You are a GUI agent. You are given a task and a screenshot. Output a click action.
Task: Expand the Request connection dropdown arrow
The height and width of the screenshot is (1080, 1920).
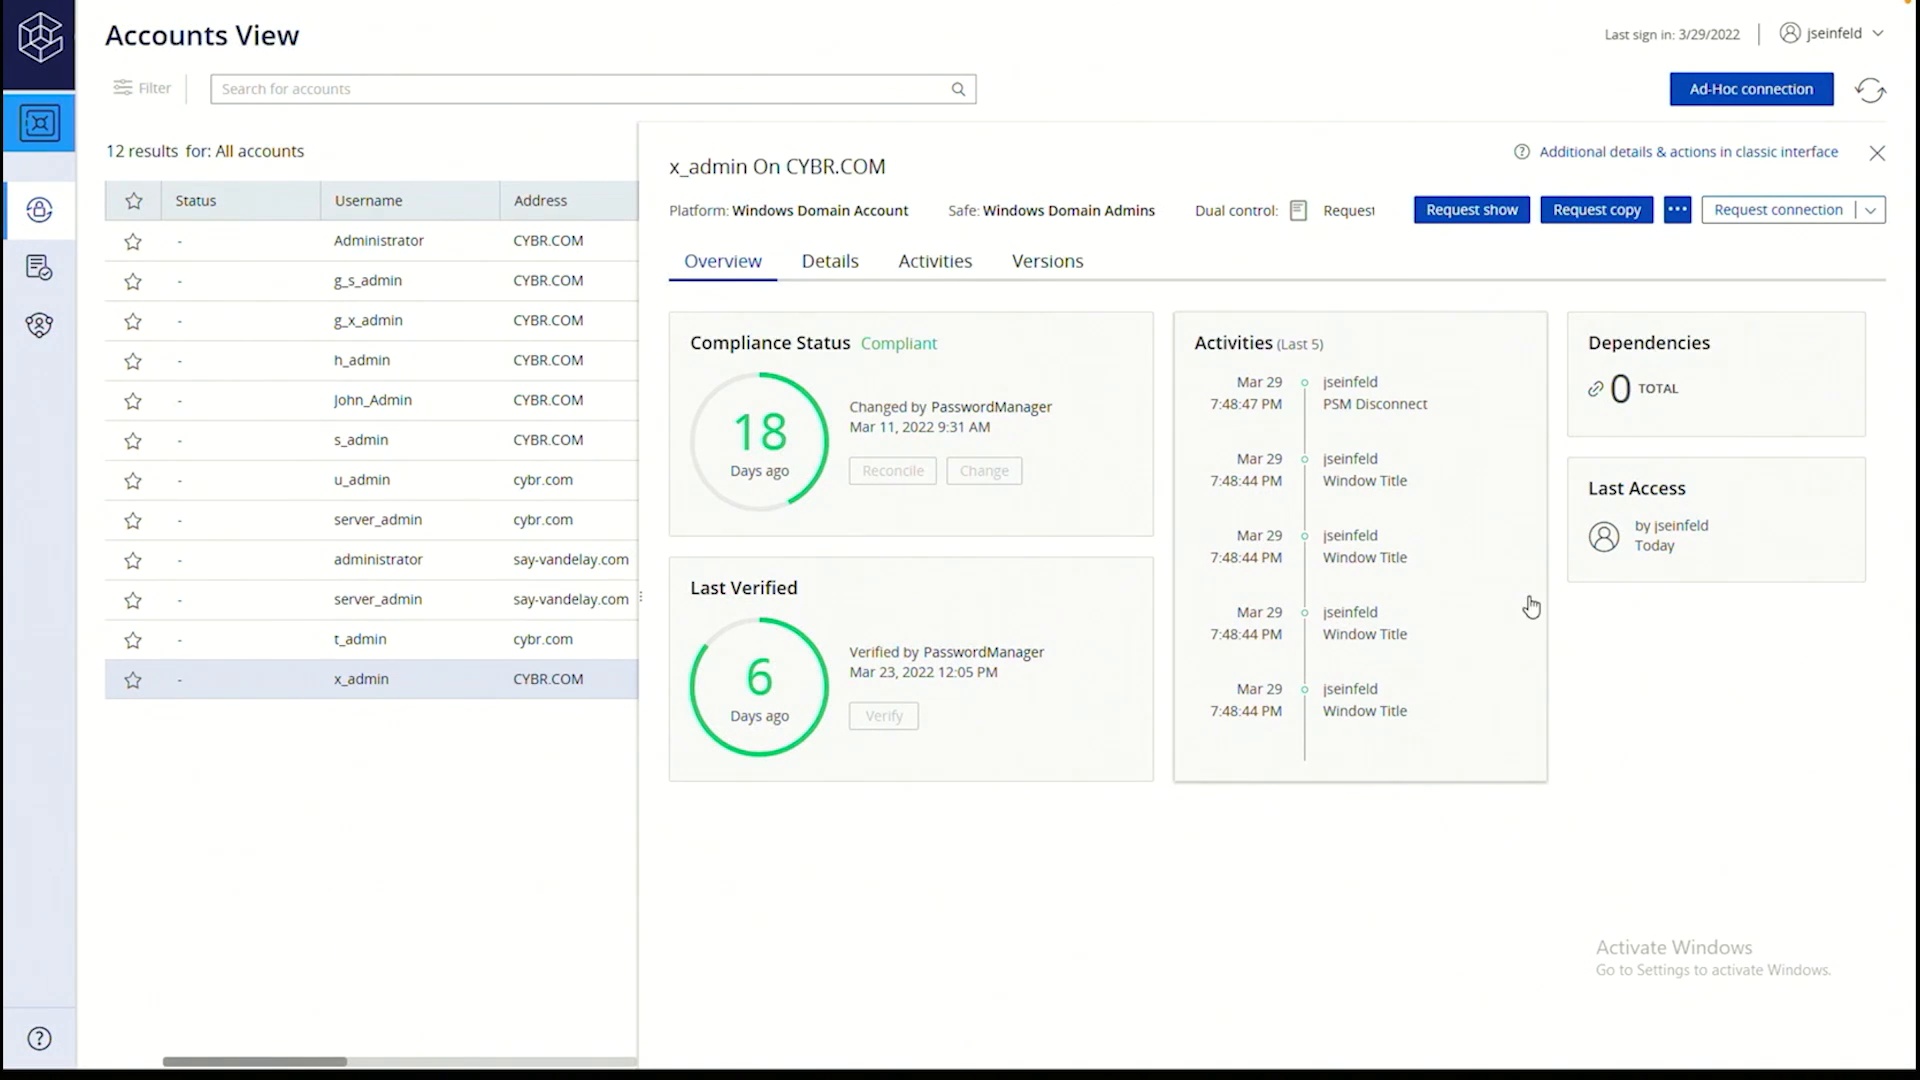click(1870, 210)
